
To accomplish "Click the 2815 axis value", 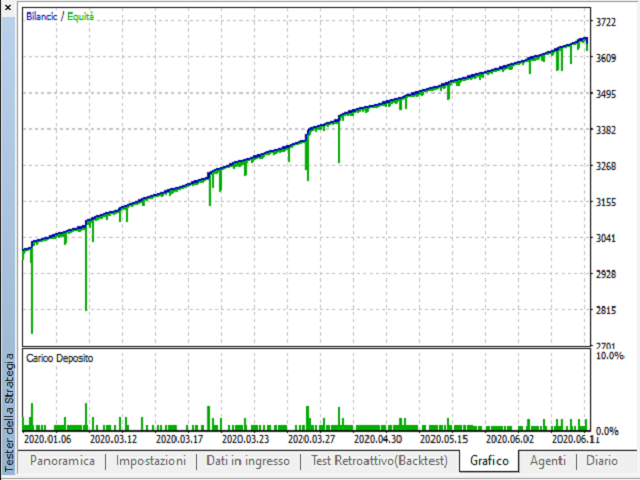I will [x=606, y=310].
